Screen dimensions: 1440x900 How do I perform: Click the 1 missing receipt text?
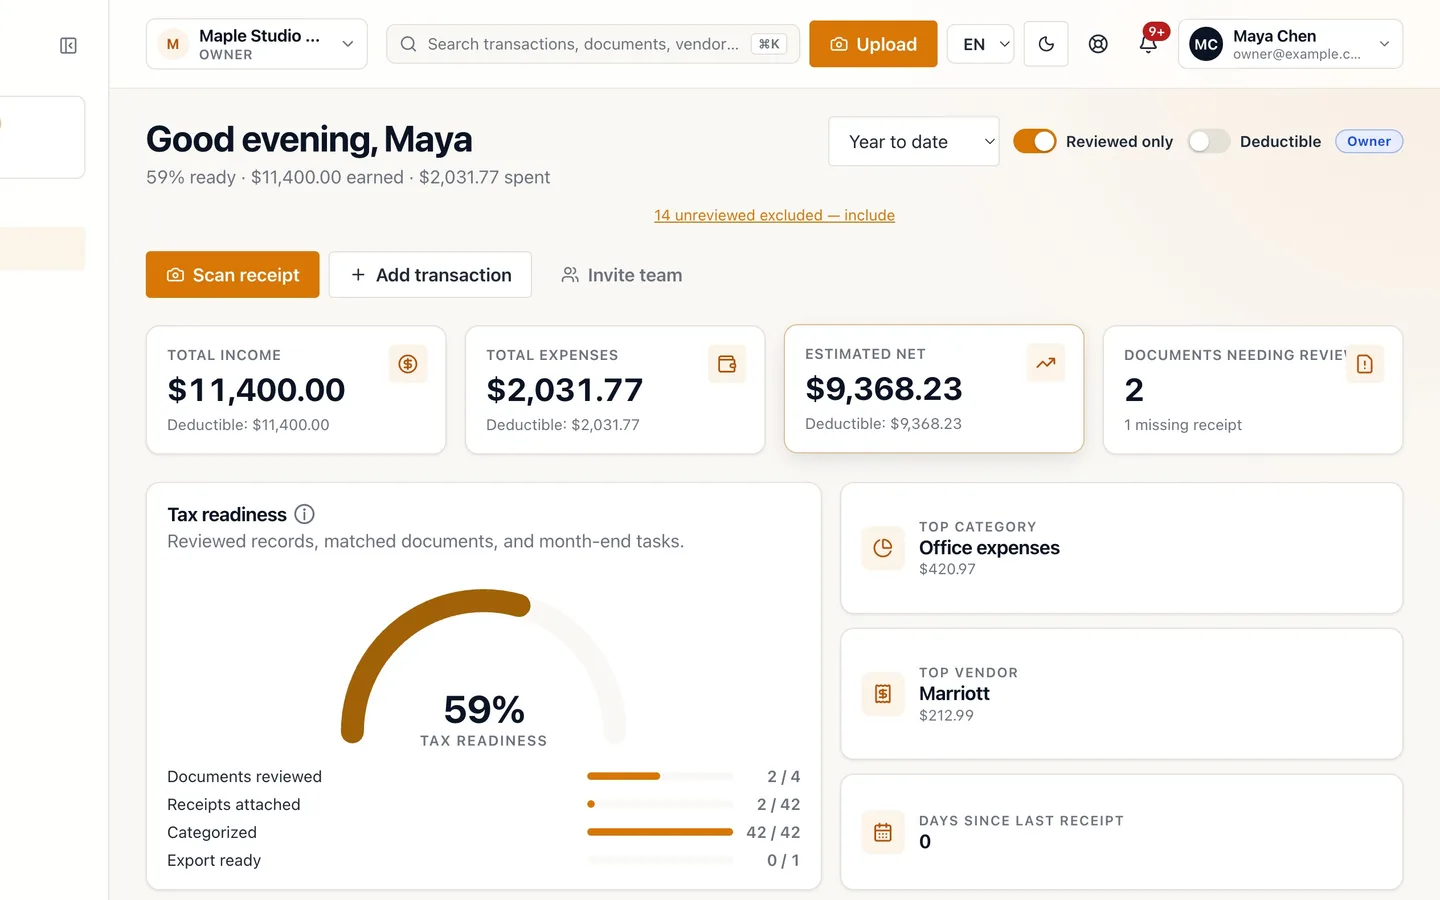point(1183,425)
